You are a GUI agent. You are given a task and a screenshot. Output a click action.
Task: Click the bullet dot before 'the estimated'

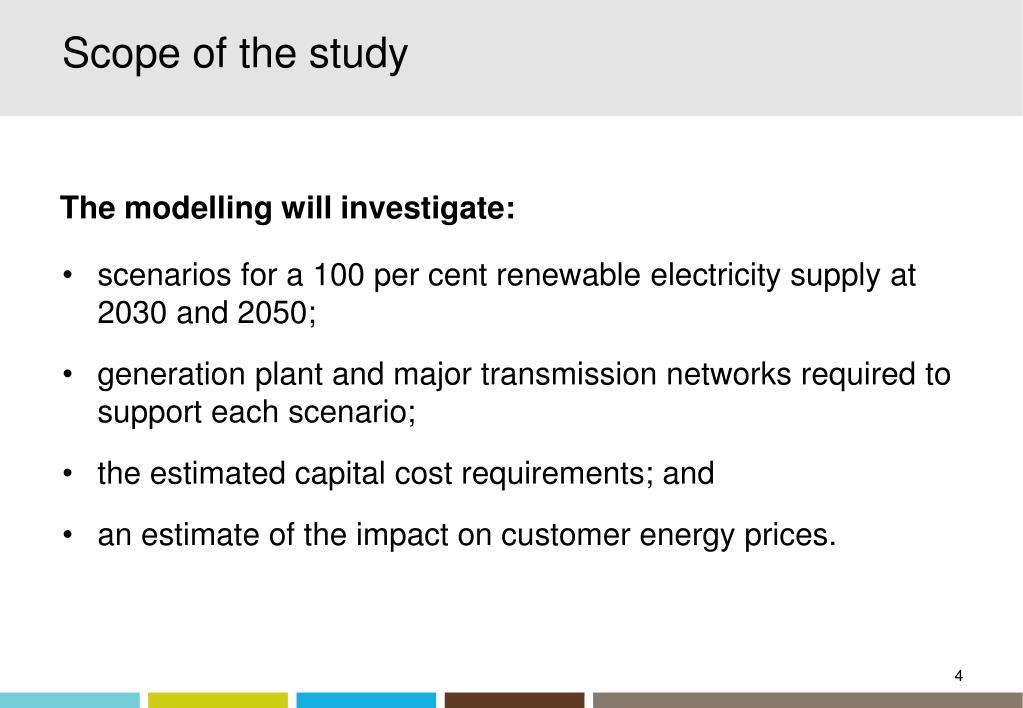point(67,474)
